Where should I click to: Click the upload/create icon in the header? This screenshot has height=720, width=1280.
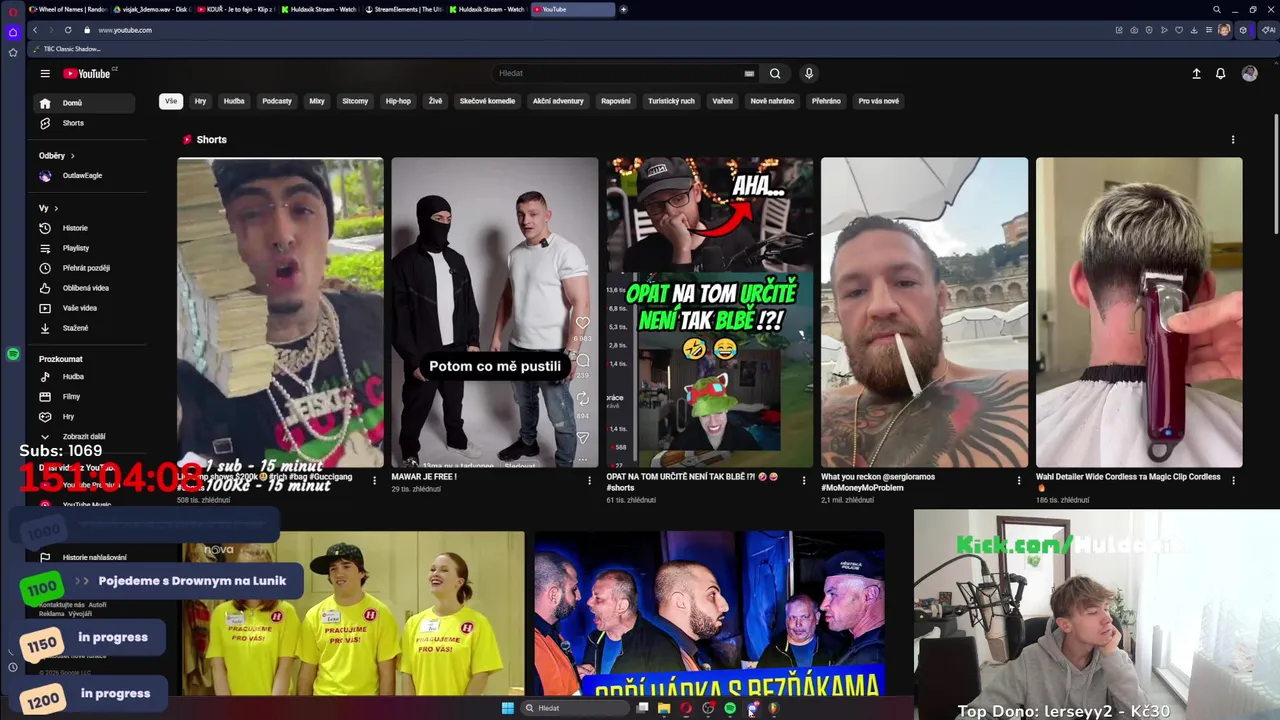(1196, 73)
